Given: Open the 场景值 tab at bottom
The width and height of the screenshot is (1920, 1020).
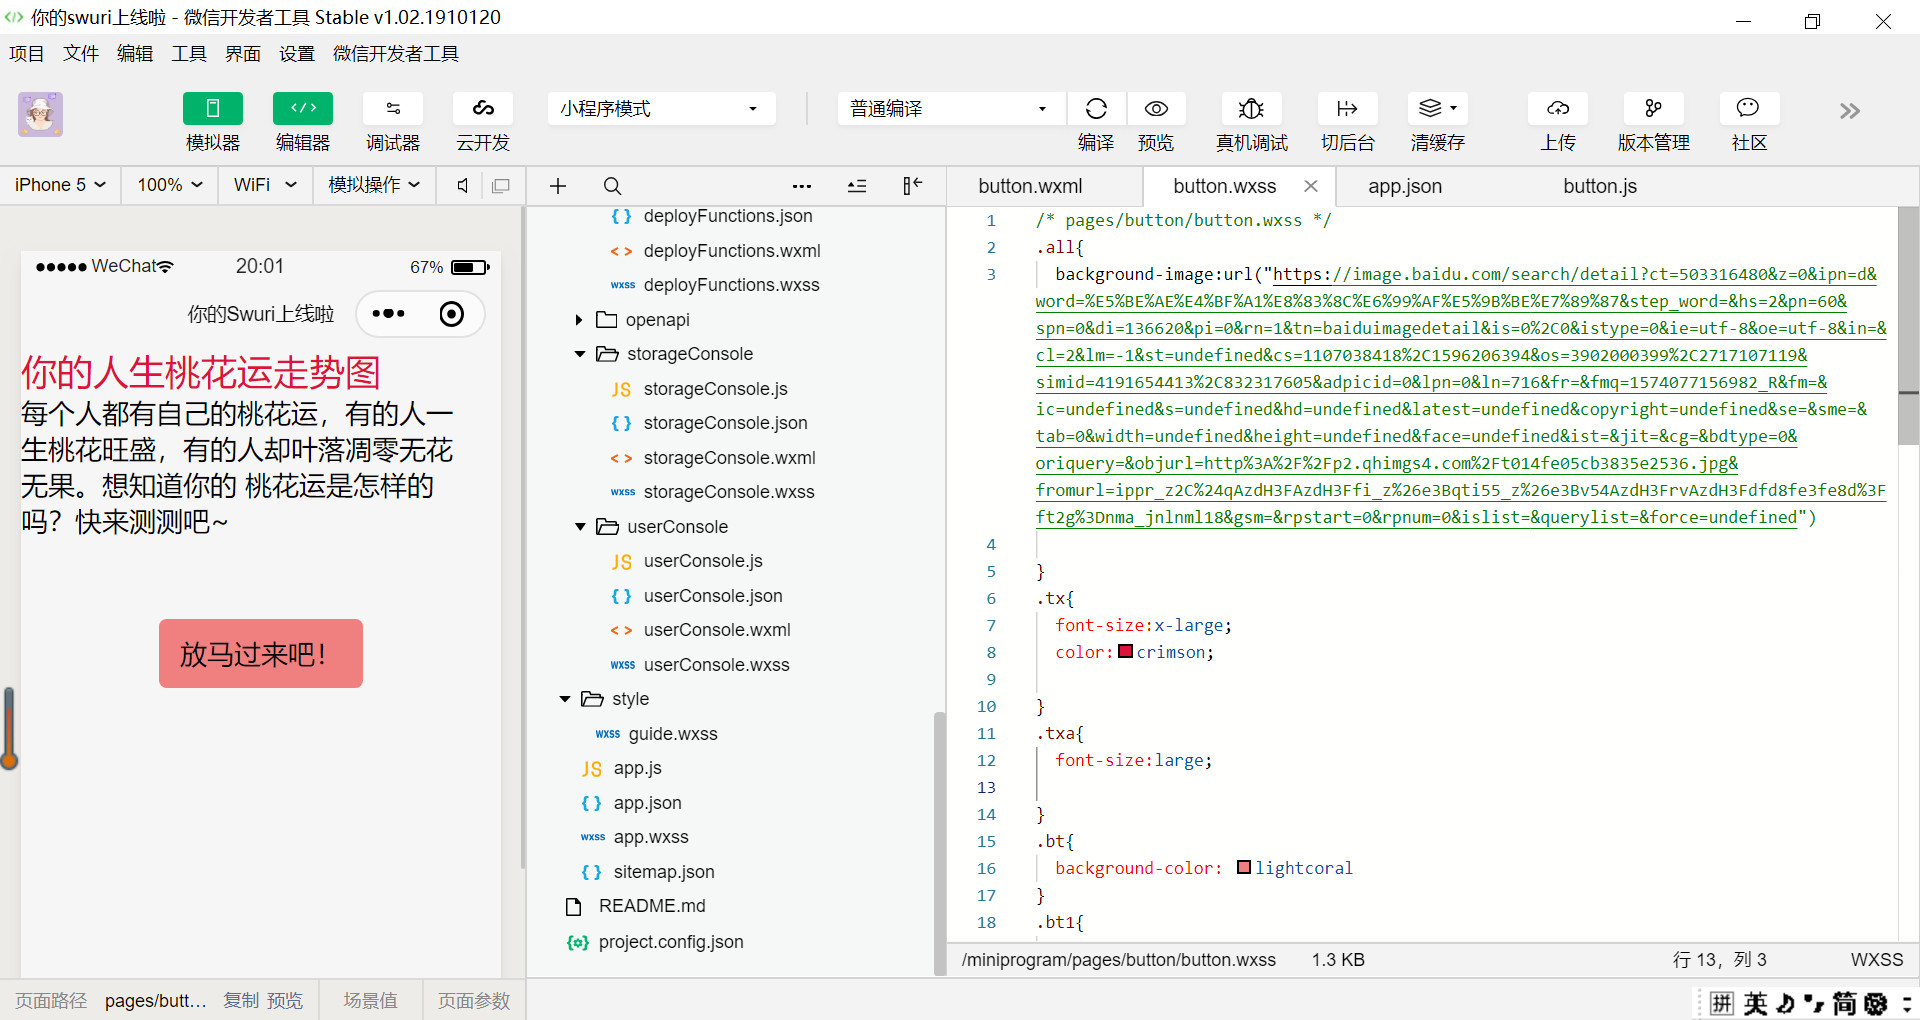Looking at the screenshot, I should click(x=370, y=1001).
